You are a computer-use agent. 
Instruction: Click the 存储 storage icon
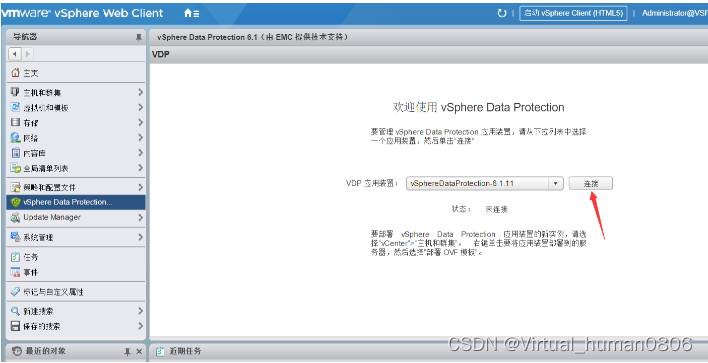pos(16,122)
